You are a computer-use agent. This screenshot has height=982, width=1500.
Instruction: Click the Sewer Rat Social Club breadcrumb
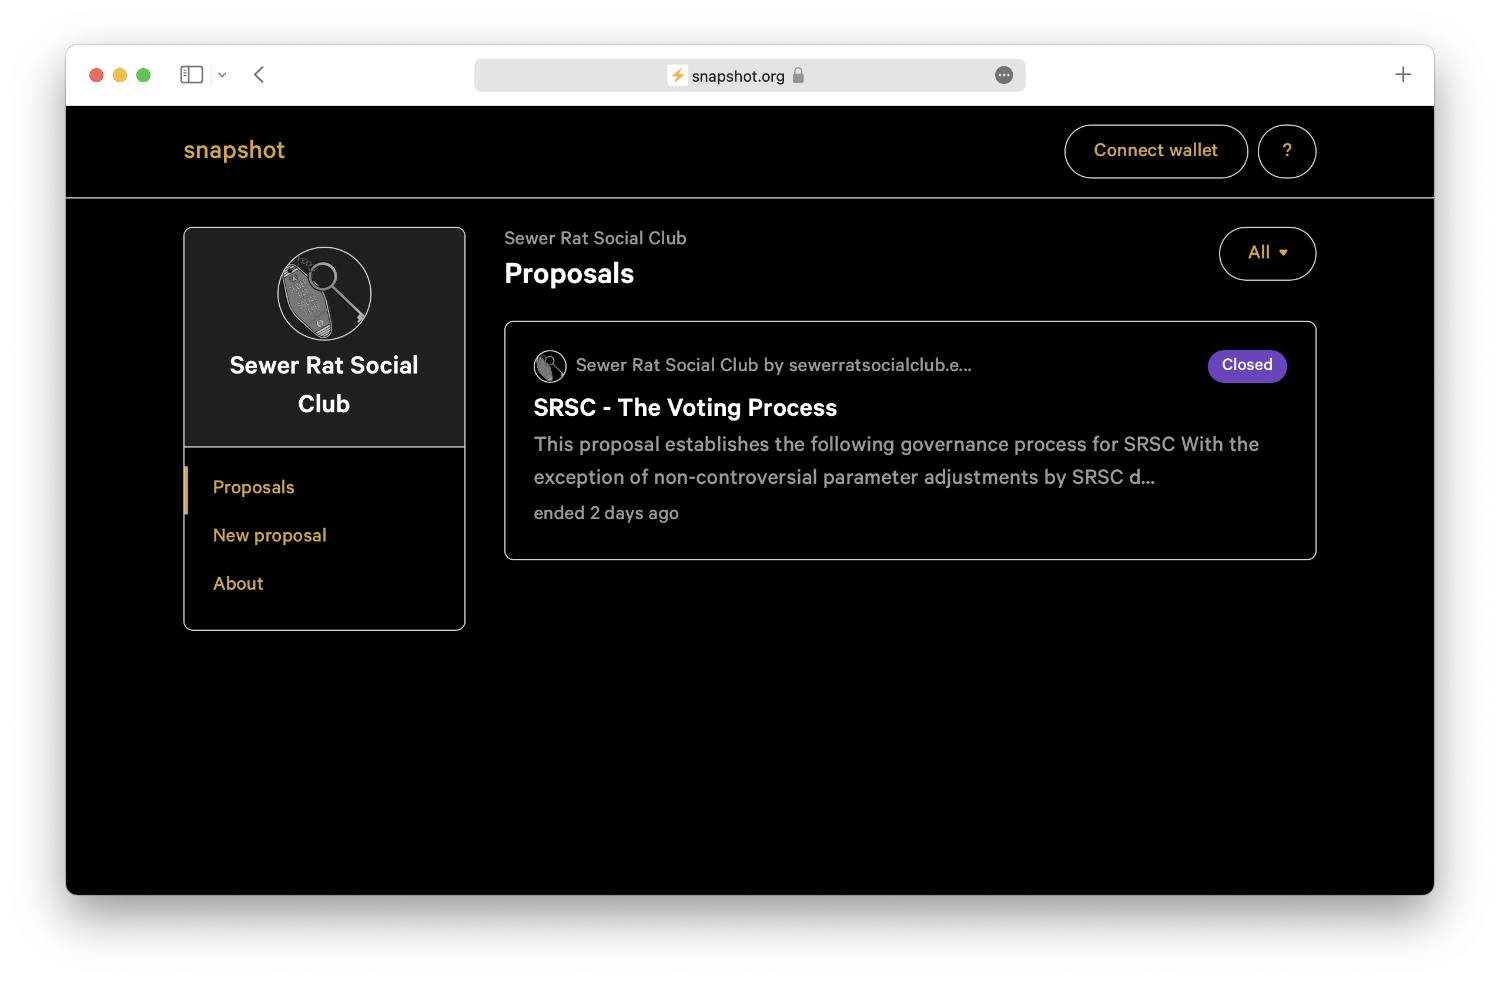click(x=595, y=238)
